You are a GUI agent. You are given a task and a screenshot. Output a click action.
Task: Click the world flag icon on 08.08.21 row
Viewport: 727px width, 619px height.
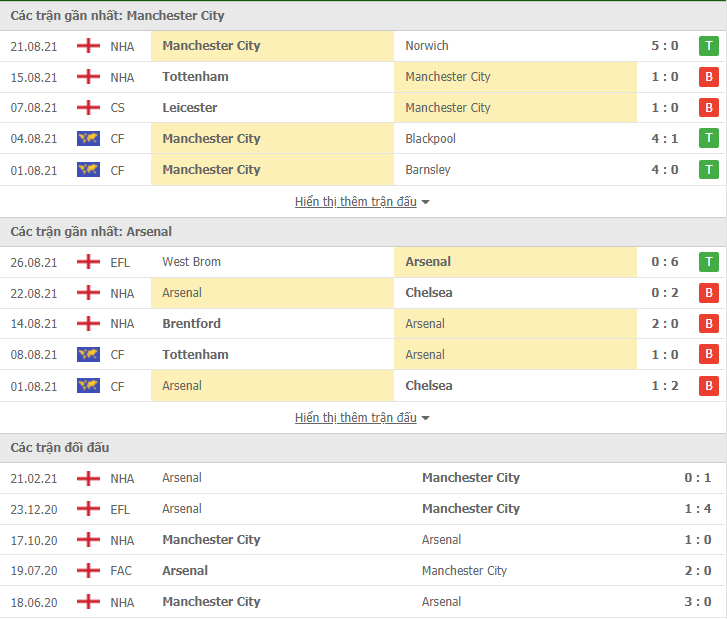88,355
